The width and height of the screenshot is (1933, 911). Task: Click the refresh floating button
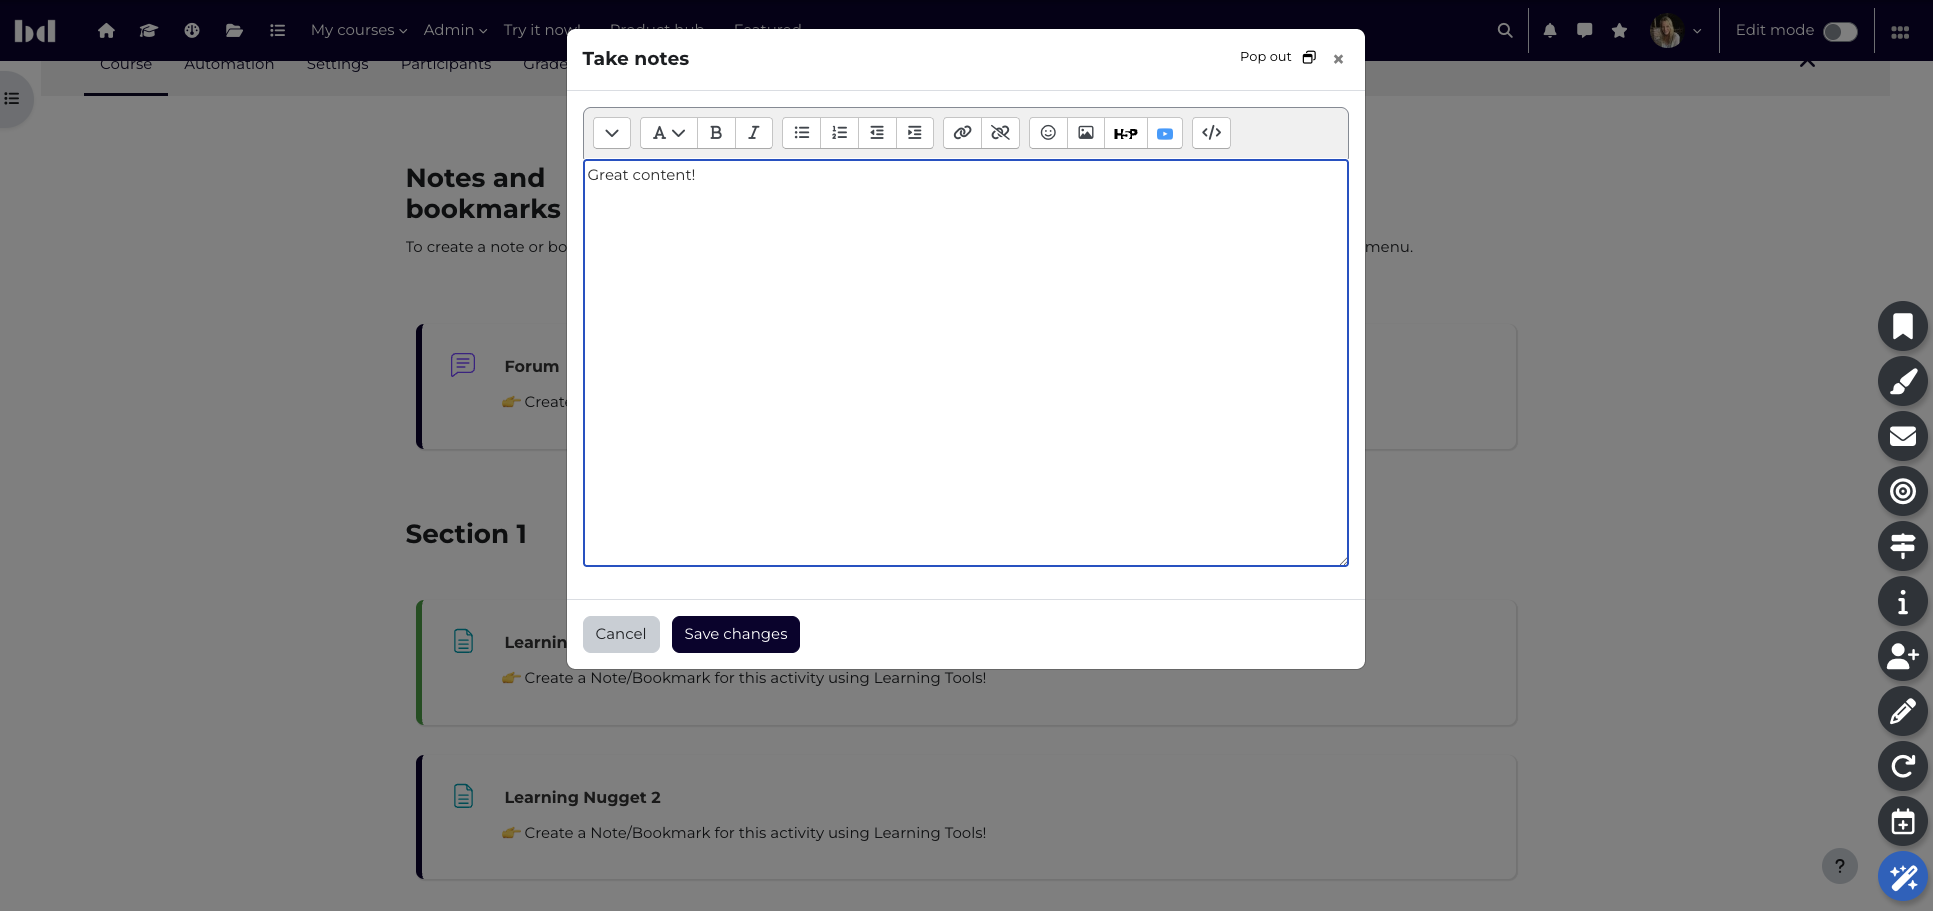(1903, 766)
